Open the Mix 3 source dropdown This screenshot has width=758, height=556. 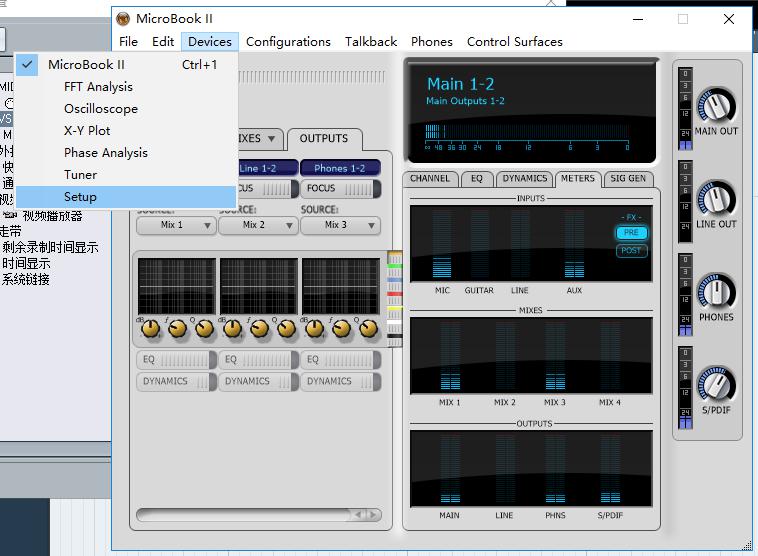pyautogui.click(x=341, y=226)
